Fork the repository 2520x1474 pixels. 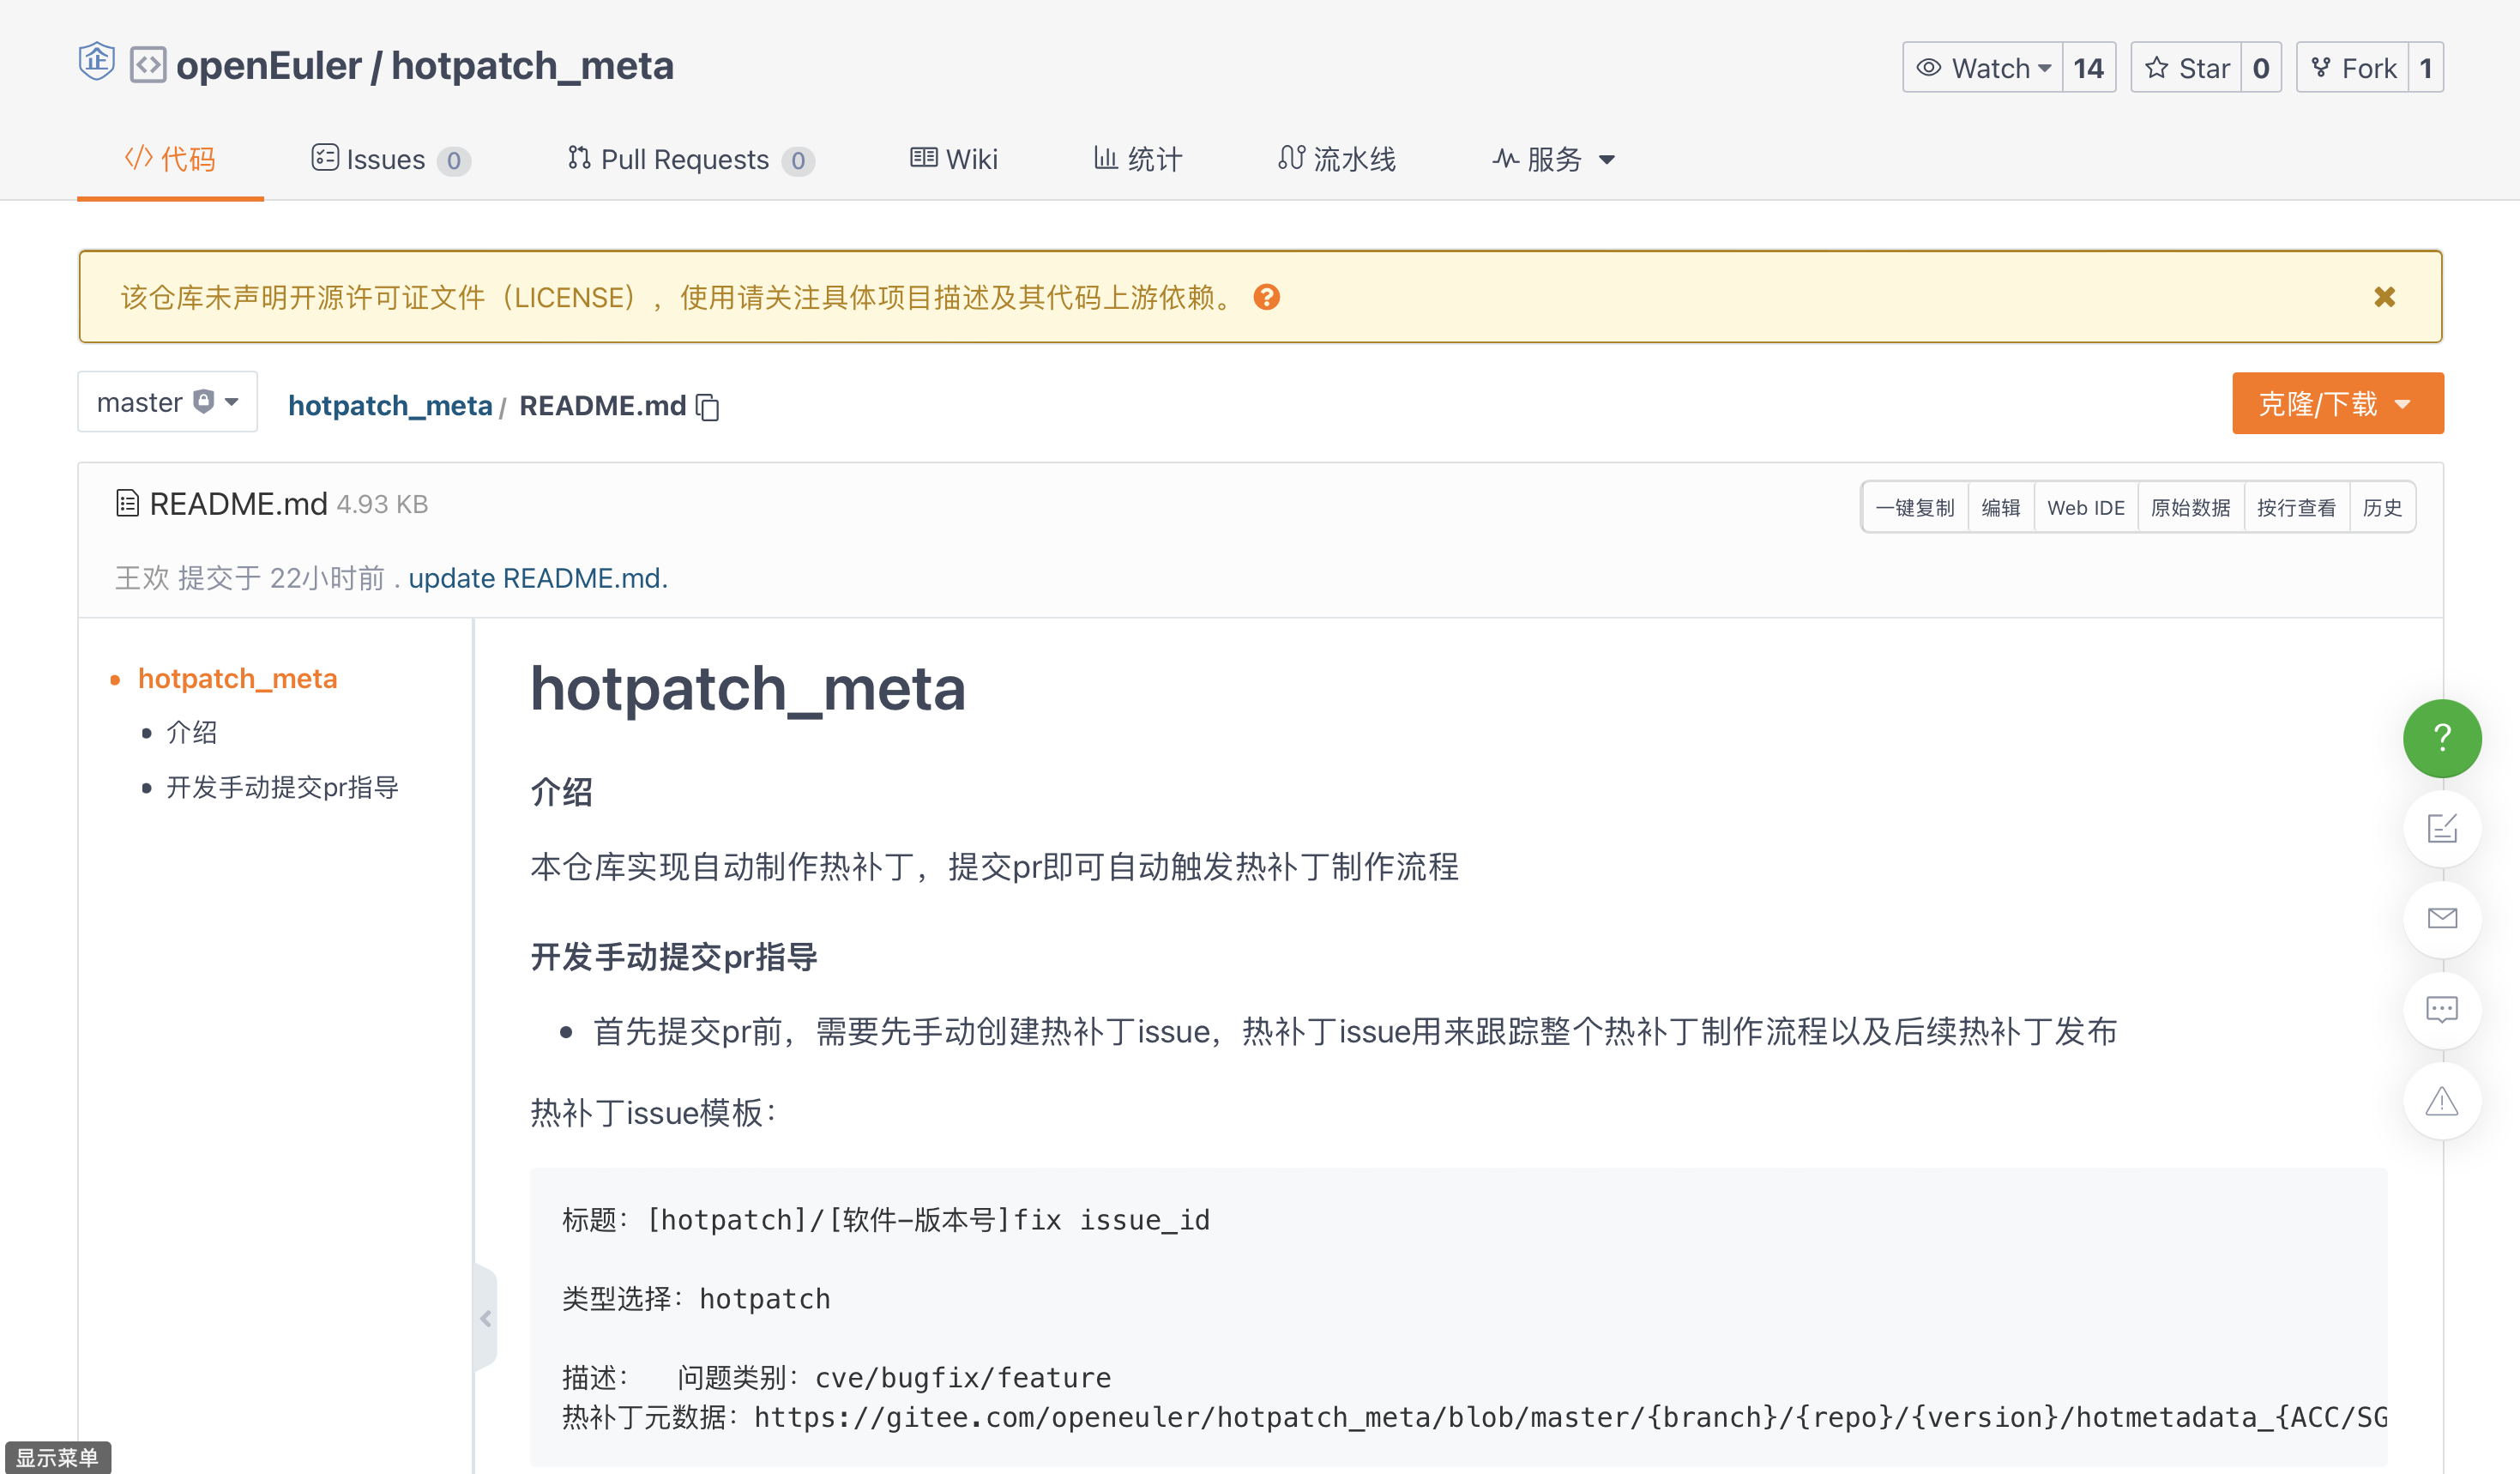click(2353, 68)
